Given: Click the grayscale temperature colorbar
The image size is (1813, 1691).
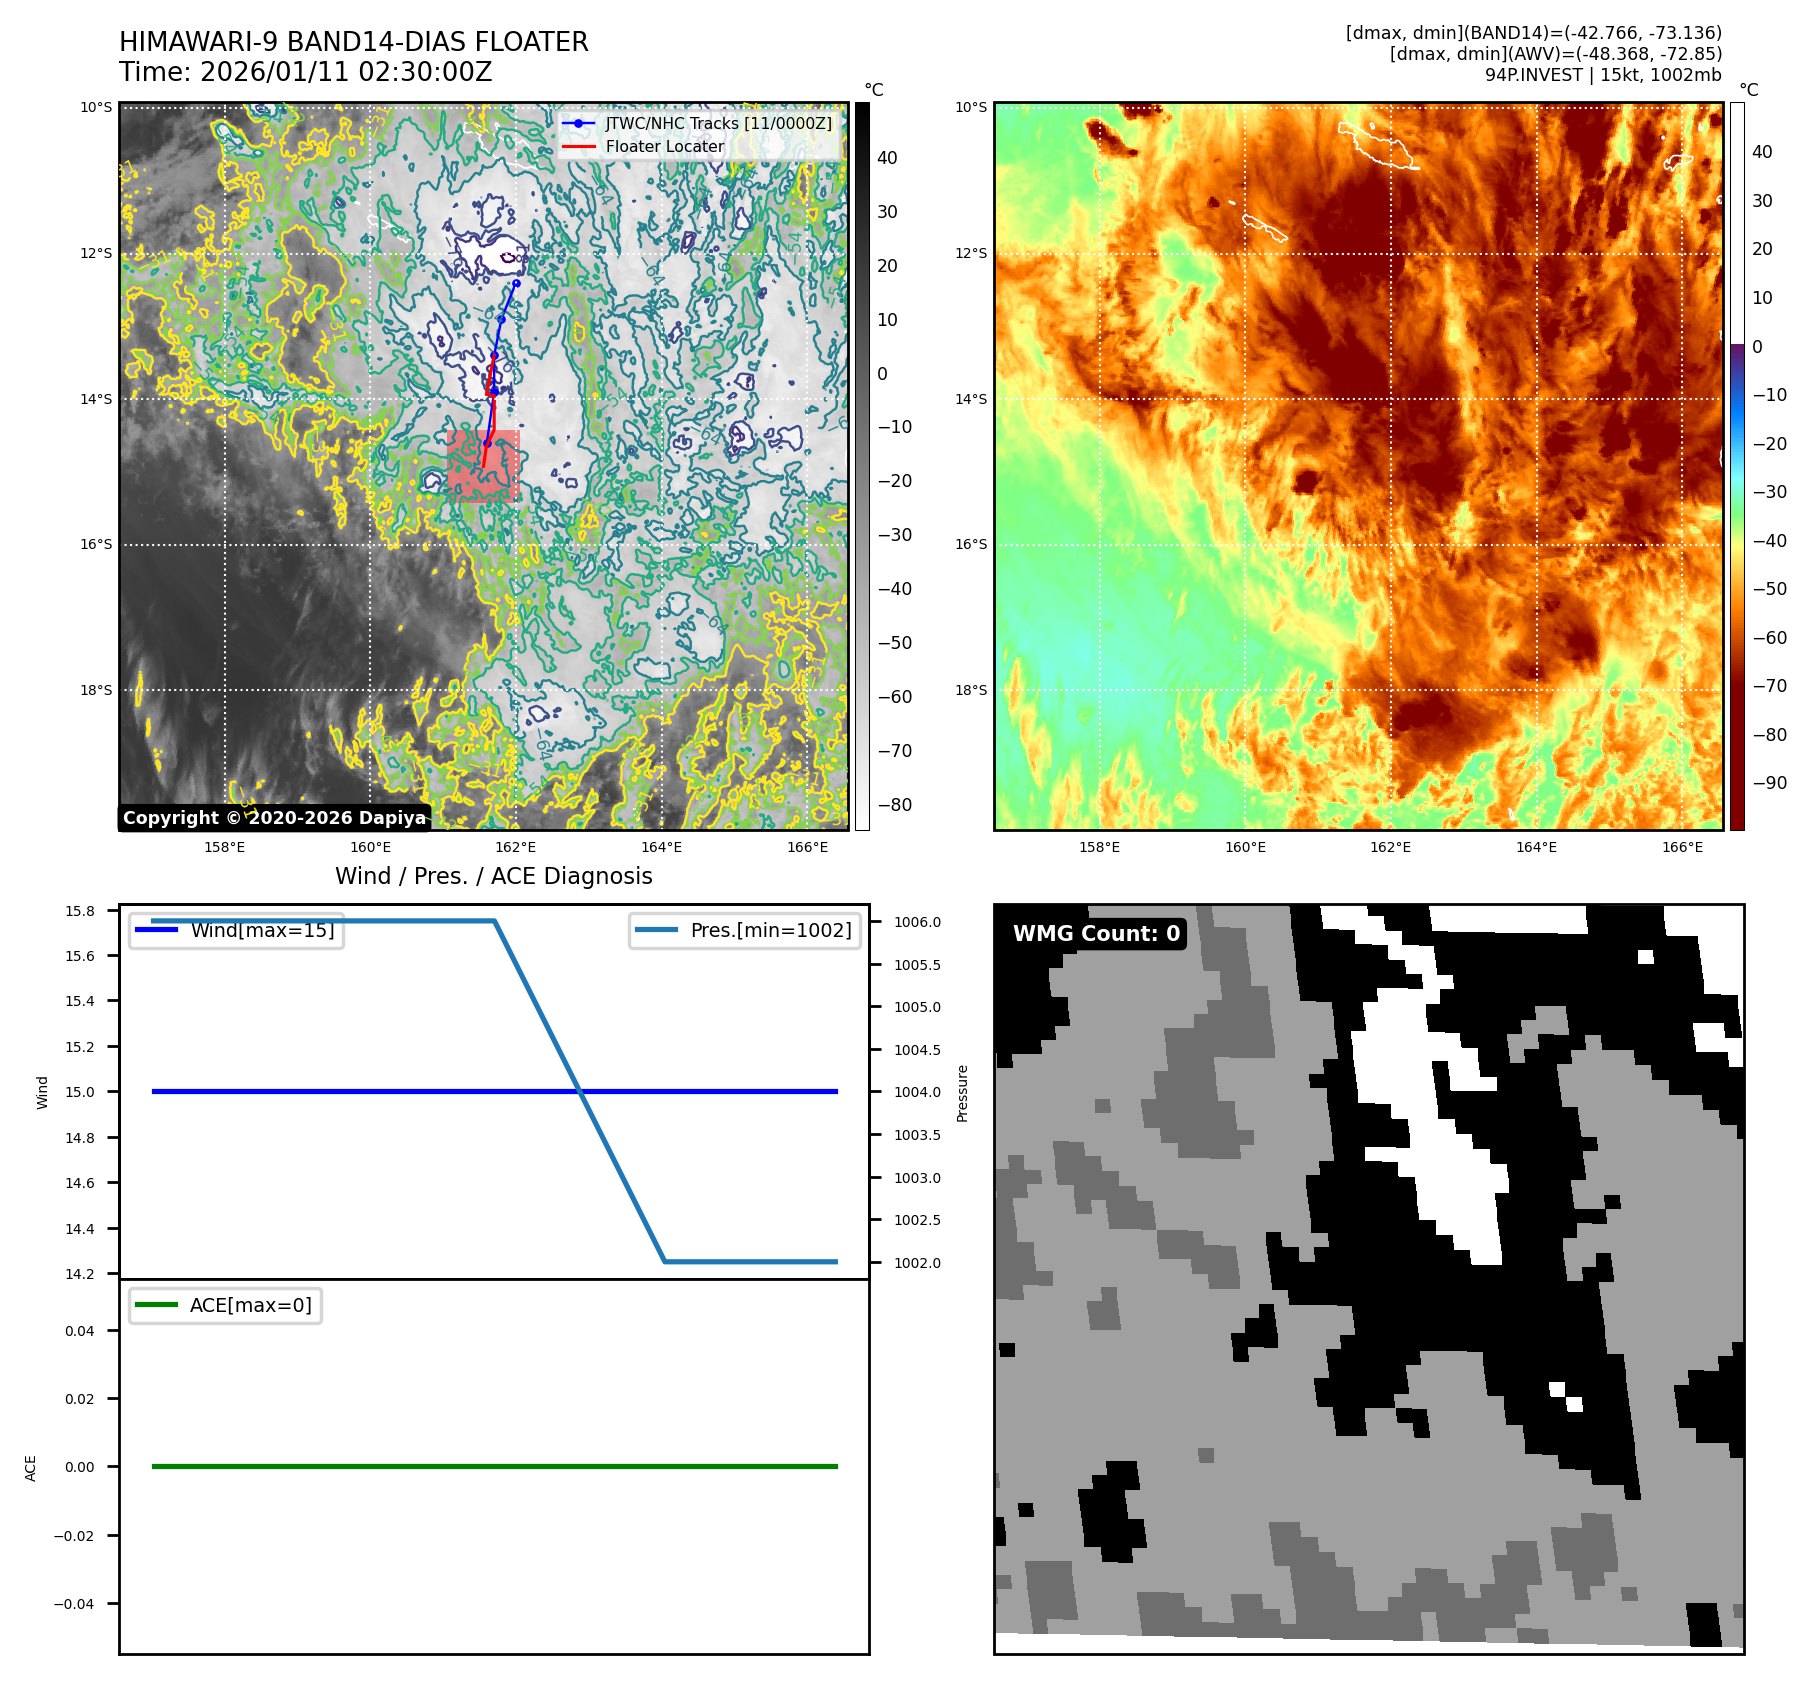Looking at the screenshot, I should 862,466.
